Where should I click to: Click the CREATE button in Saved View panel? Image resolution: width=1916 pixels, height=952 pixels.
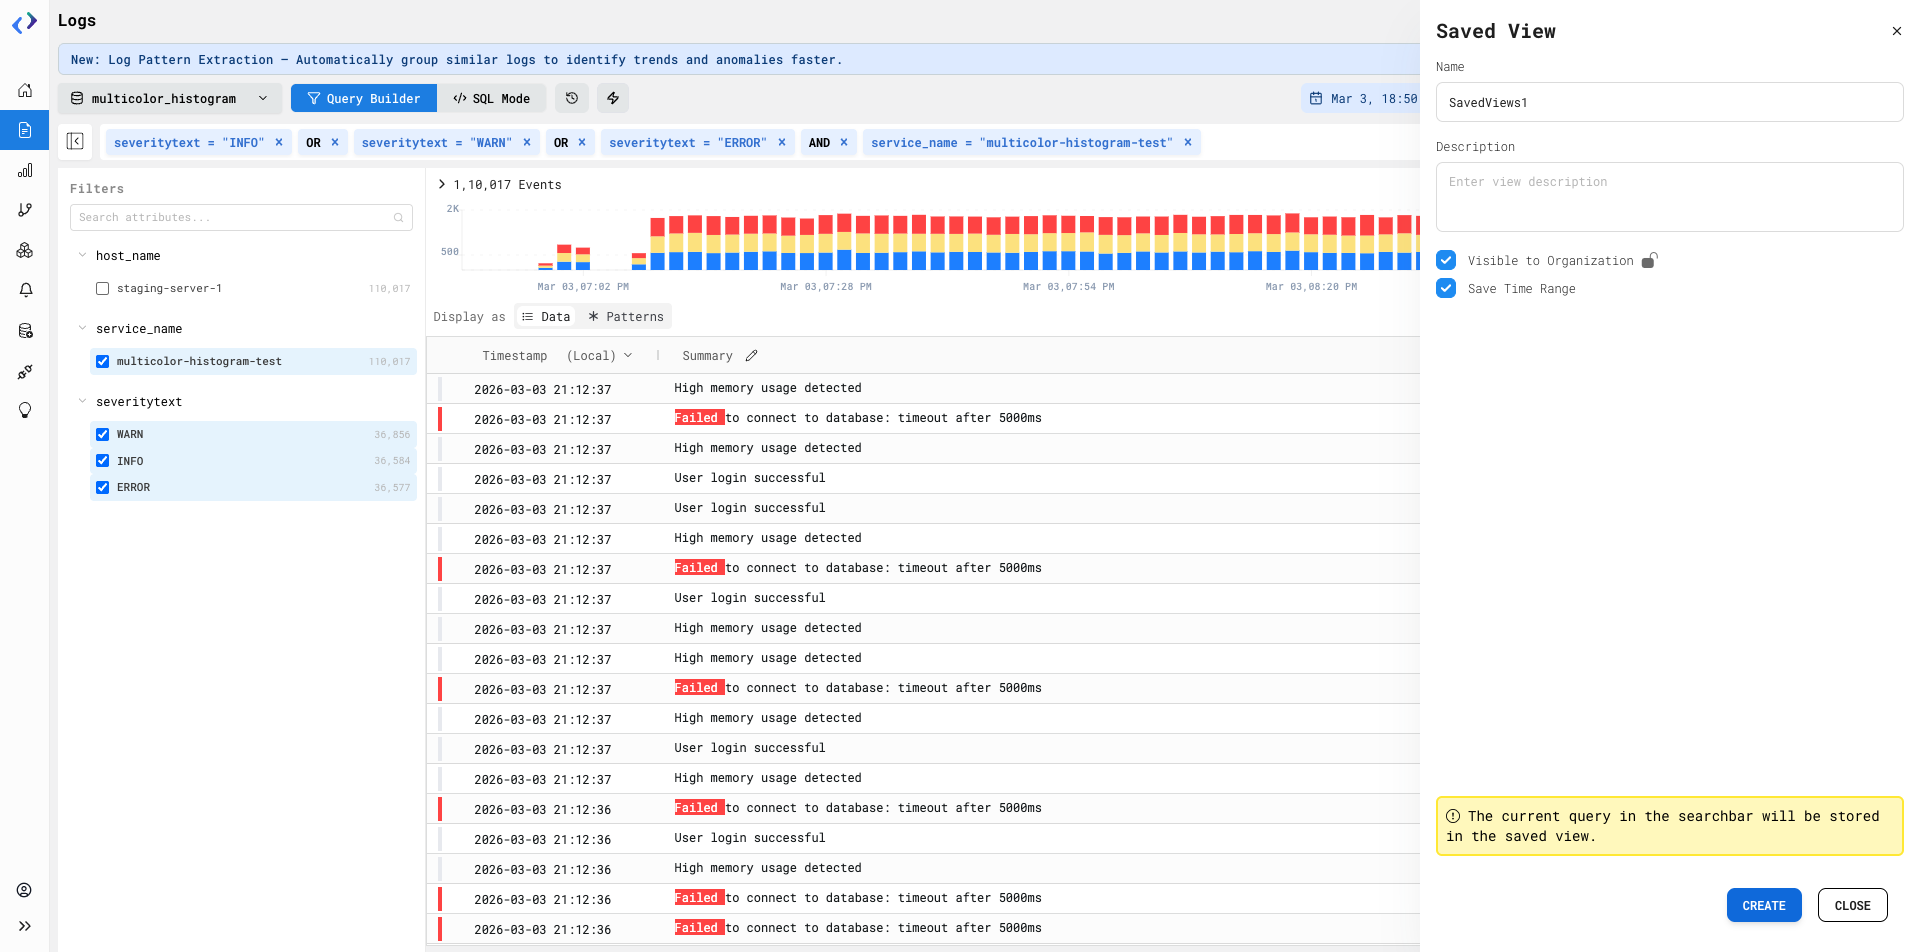point(1763,905)
